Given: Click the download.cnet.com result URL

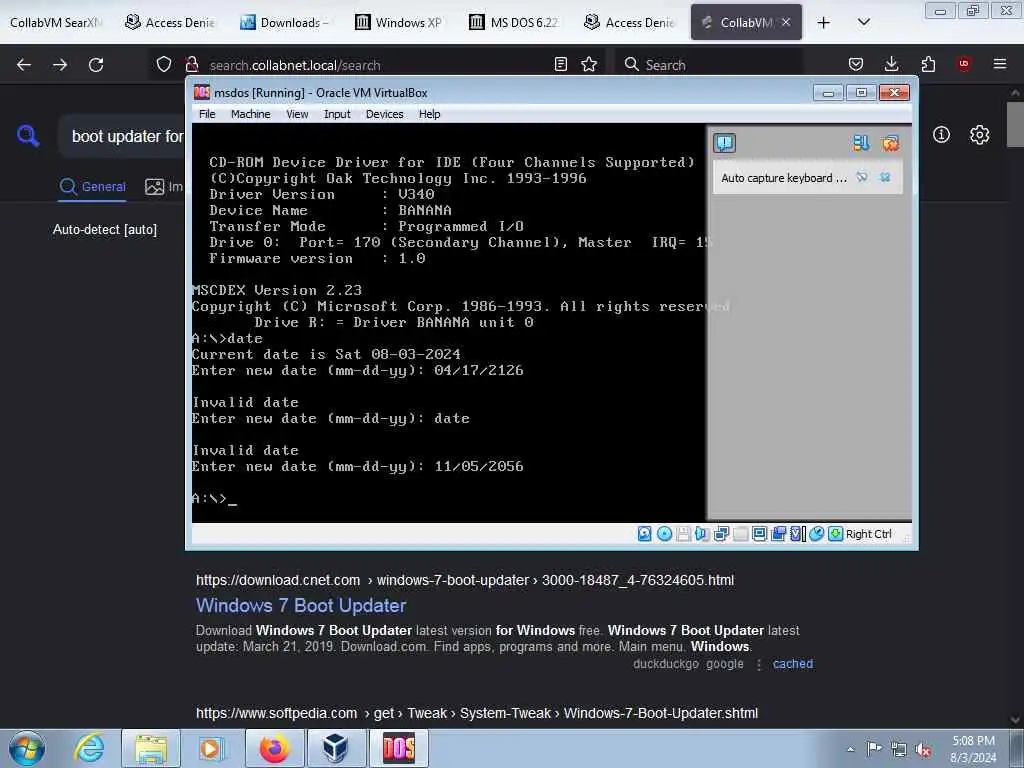Looking at the screenshot, I should click(x=465, y=580).
